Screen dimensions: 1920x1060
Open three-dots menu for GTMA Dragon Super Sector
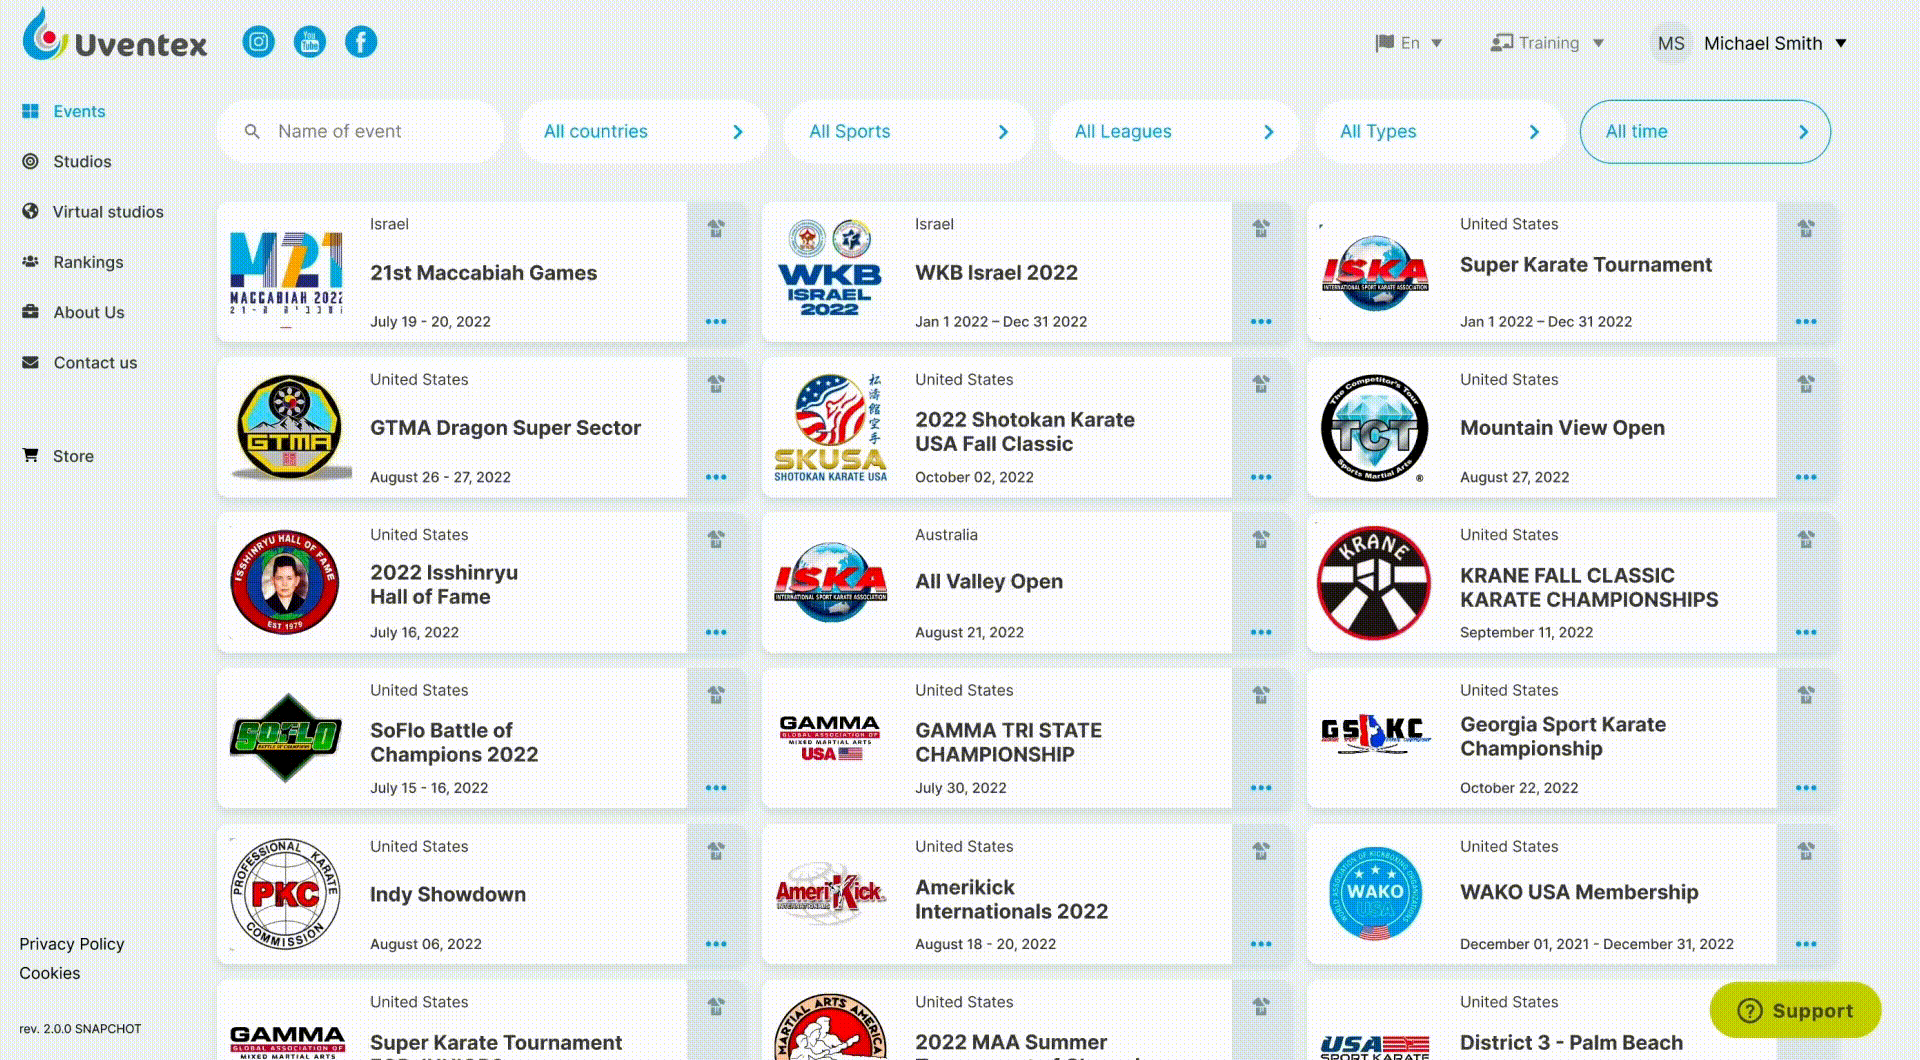tap(716, 477)
